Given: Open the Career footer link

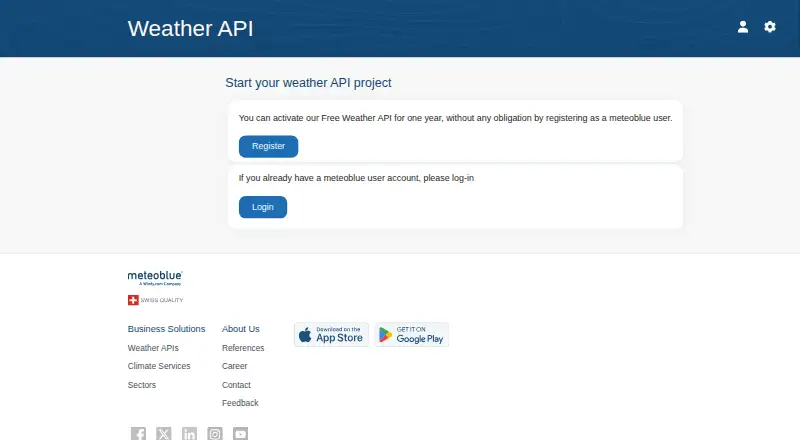Looking at the screenshot, I should tap(234, 366).
